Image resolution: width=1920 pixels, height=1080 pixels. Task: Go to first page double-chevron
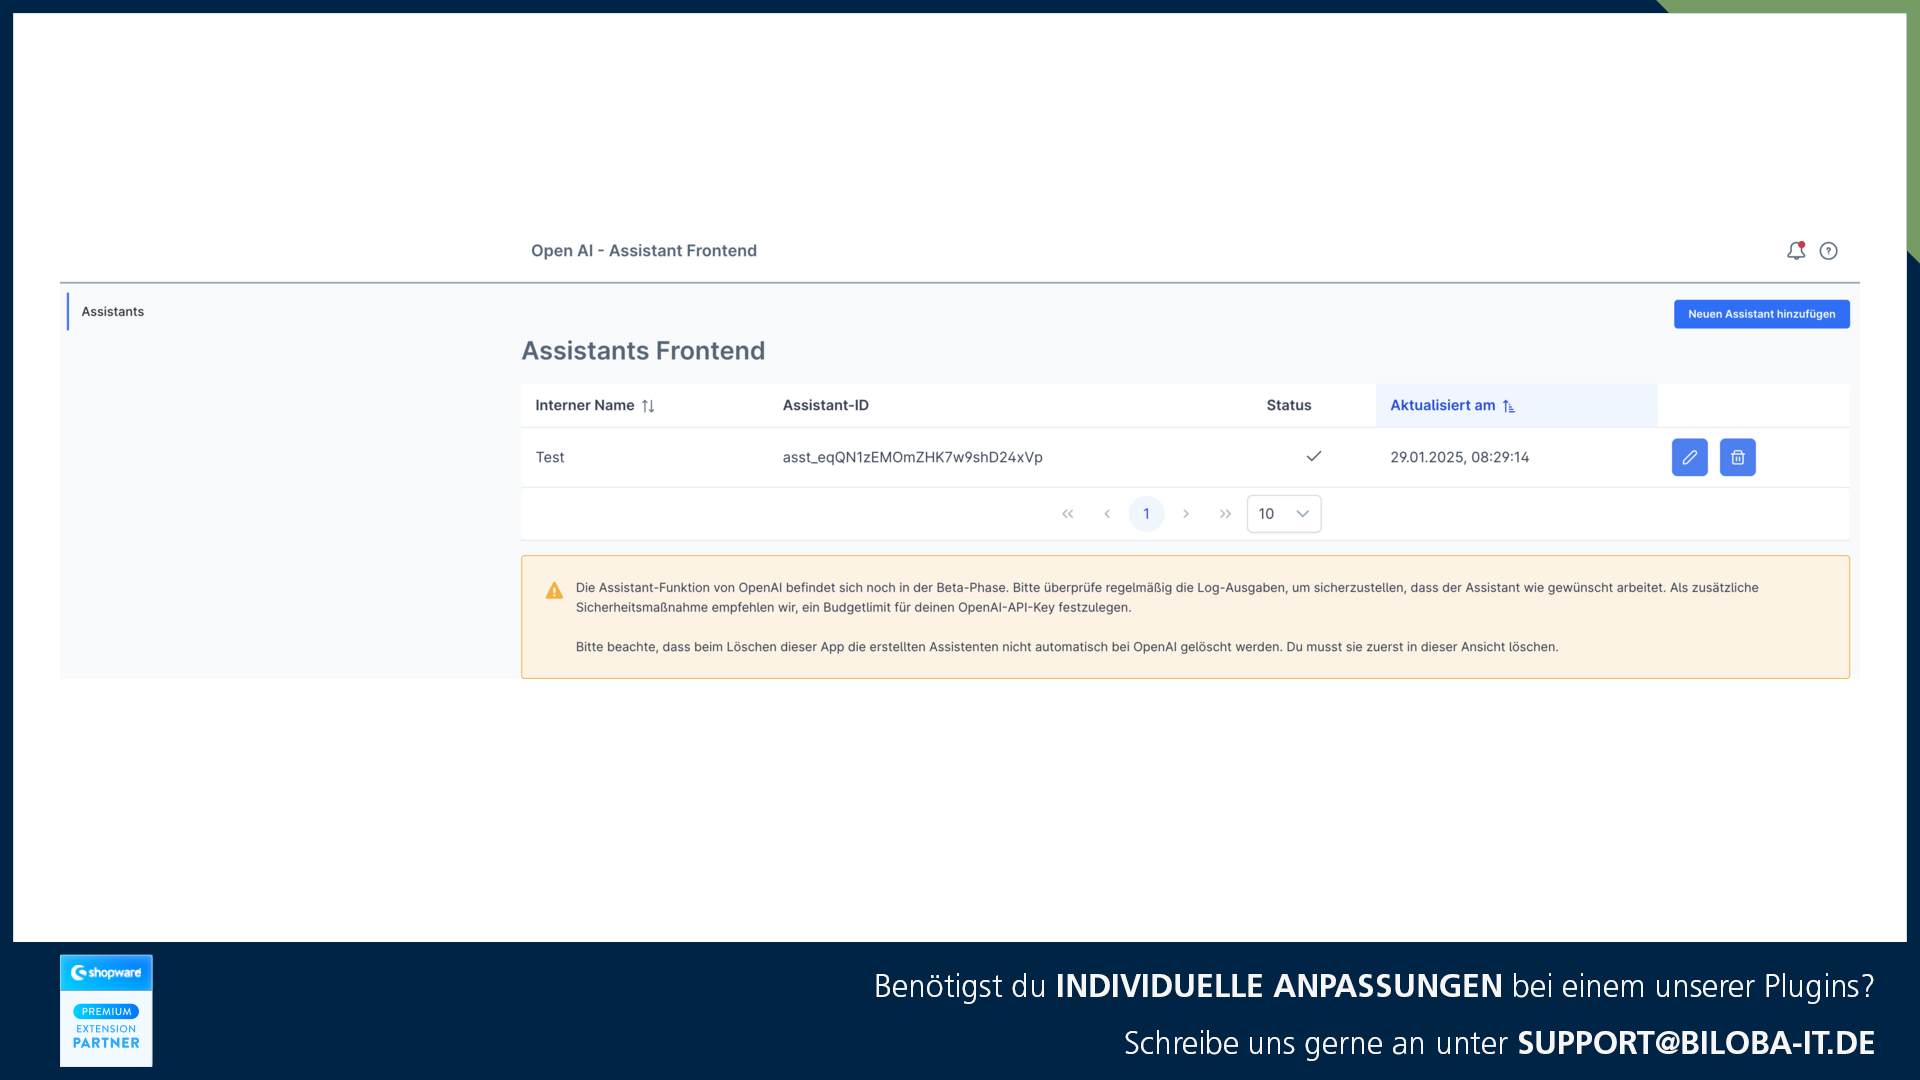point(1067,514)
